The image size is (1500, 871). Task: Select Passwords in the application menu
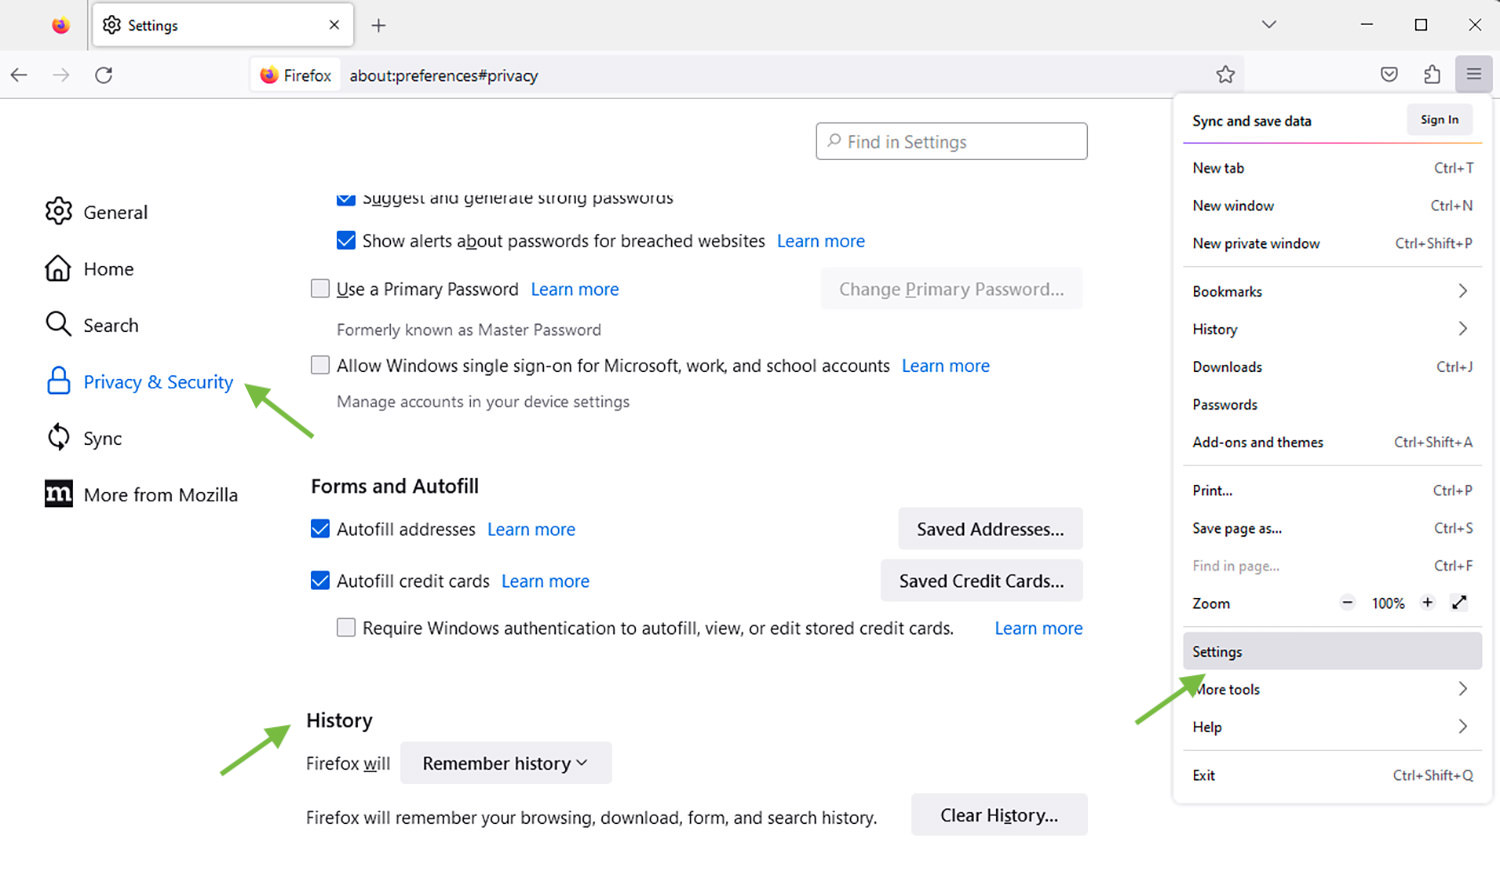(1225, 405)
